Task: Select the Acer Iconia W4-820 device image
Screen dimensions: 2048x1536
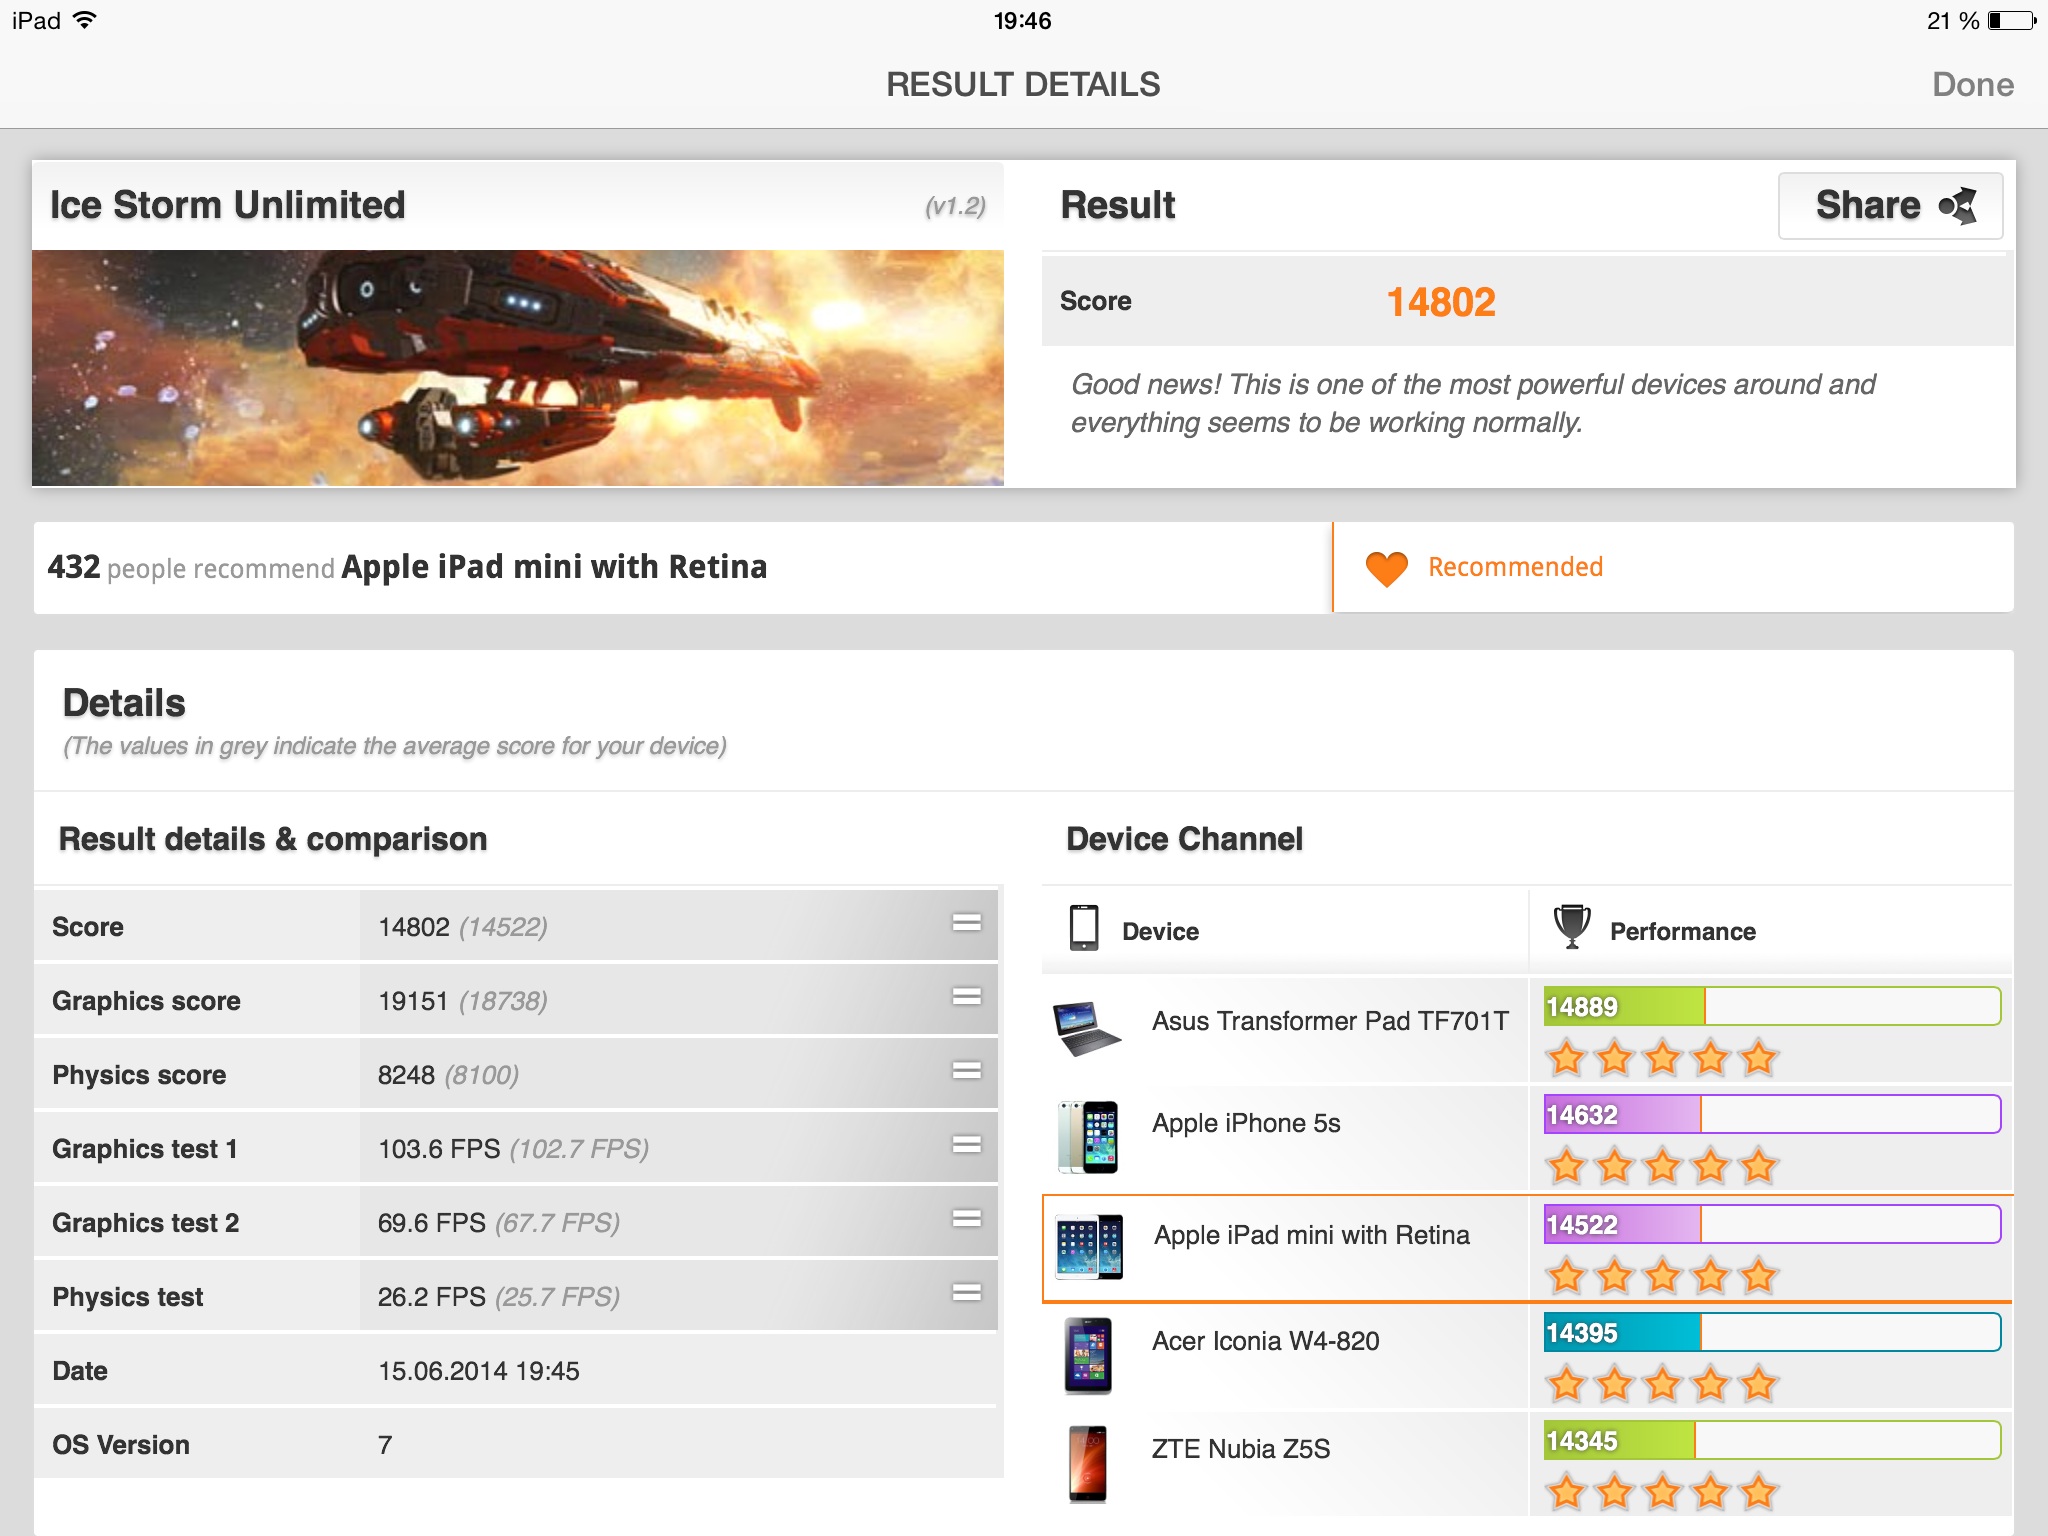Action: pos(1088,1356)
